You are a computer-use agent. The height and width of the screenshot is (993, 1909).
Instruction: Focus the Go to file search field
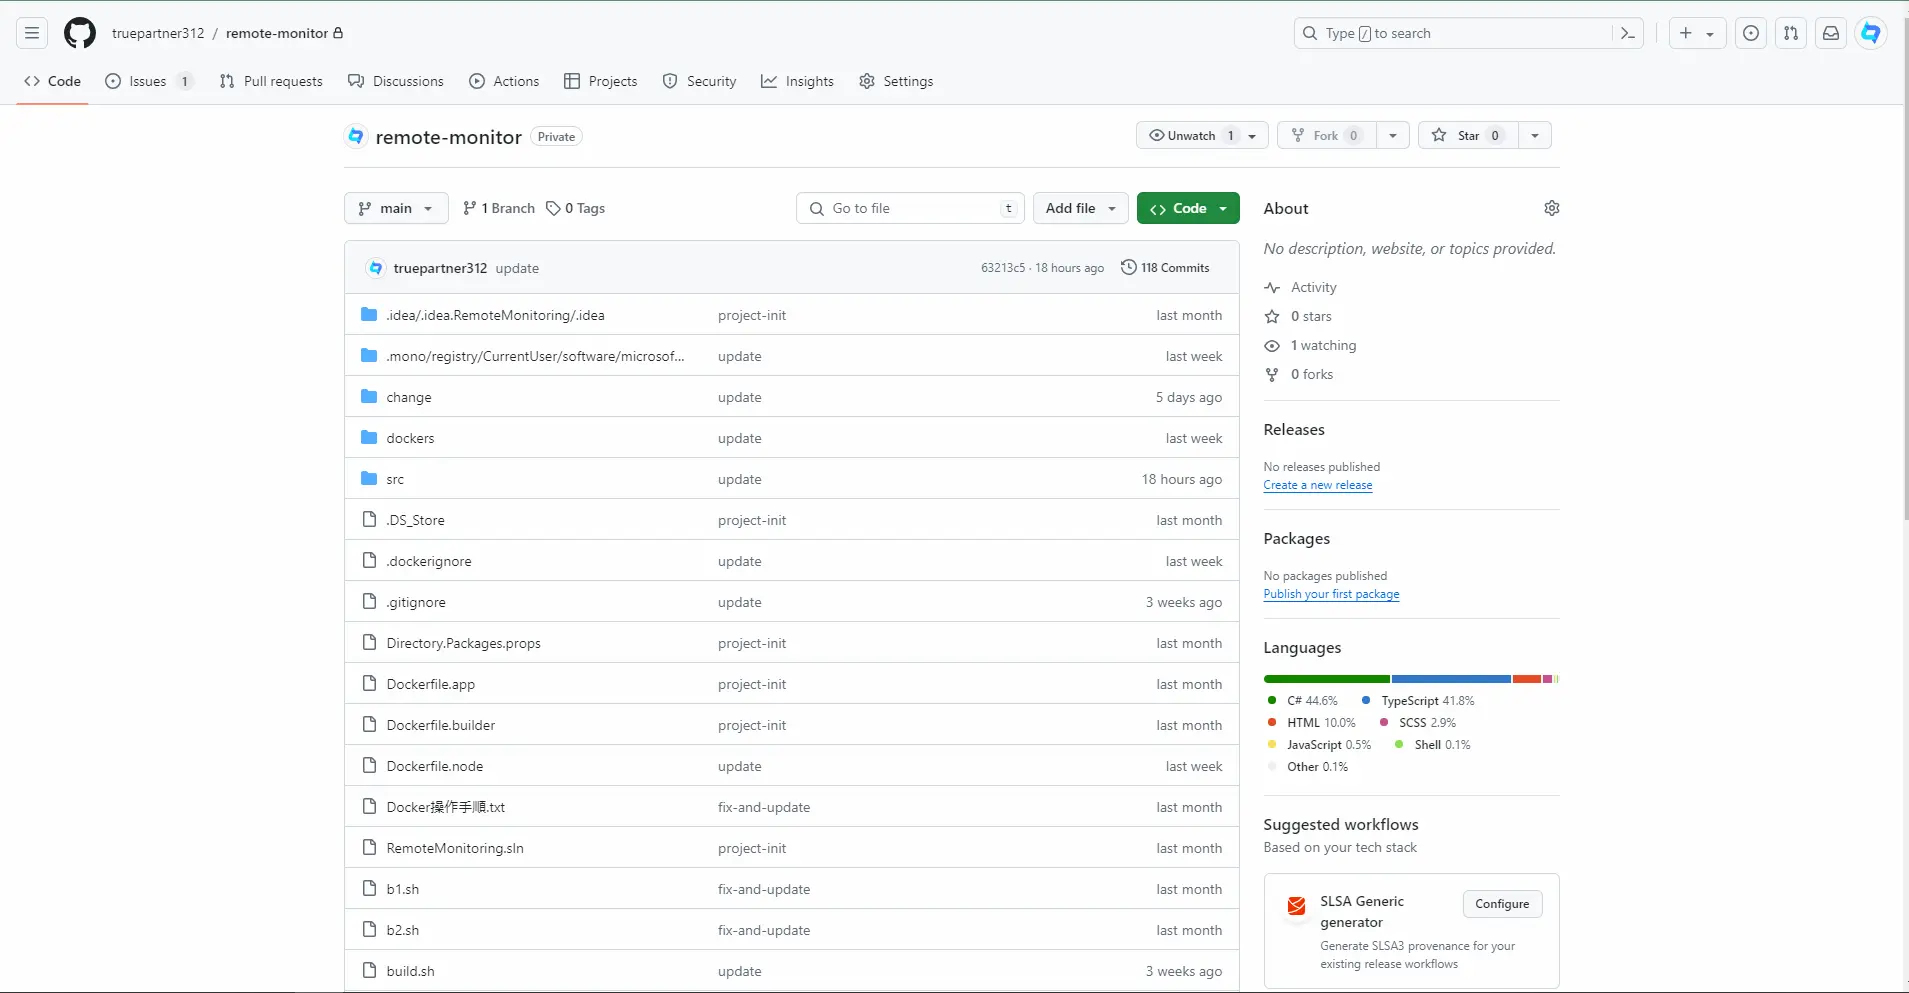[910, 208]
